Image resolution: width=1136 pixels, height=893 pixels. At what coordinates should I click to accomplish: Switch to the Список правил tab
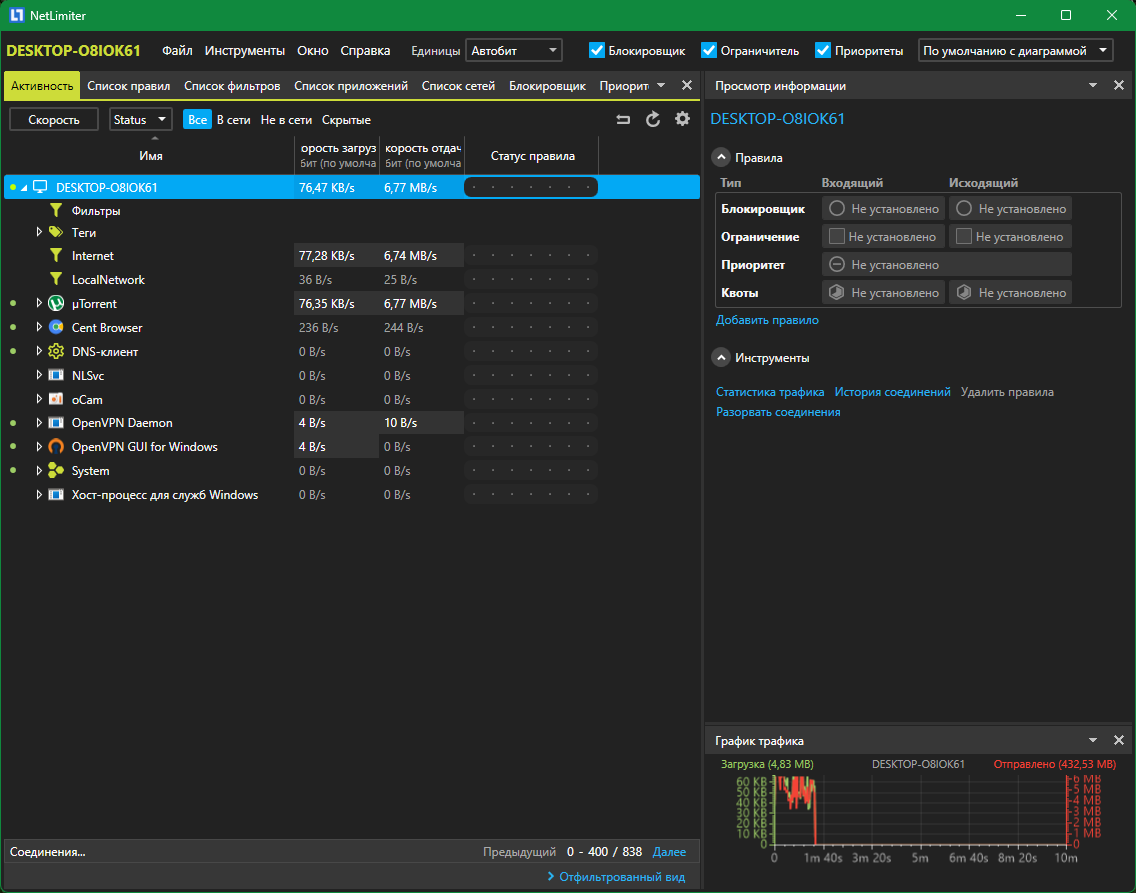click(x=128, y=86)
